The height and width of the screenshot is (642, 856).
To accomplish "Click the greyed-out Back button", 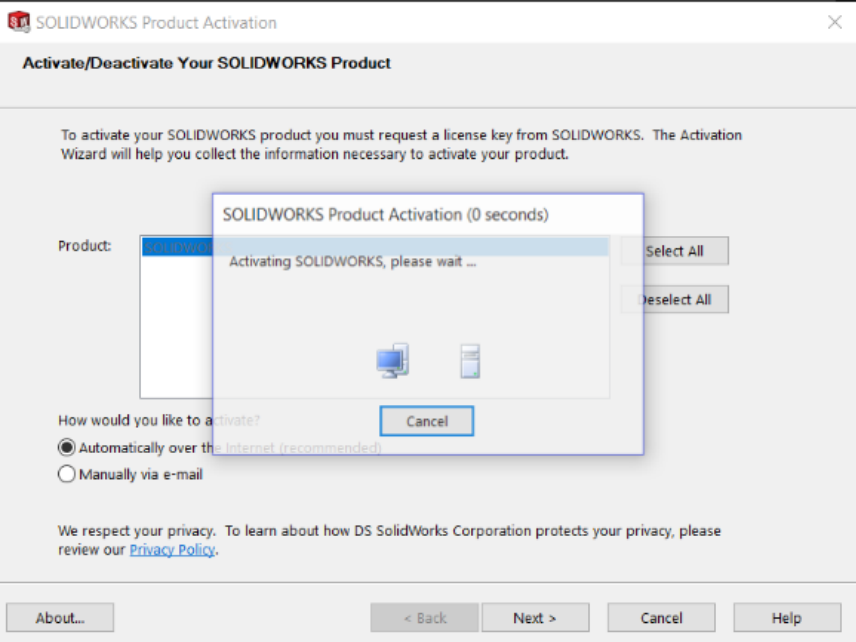I will coord(424,618).
